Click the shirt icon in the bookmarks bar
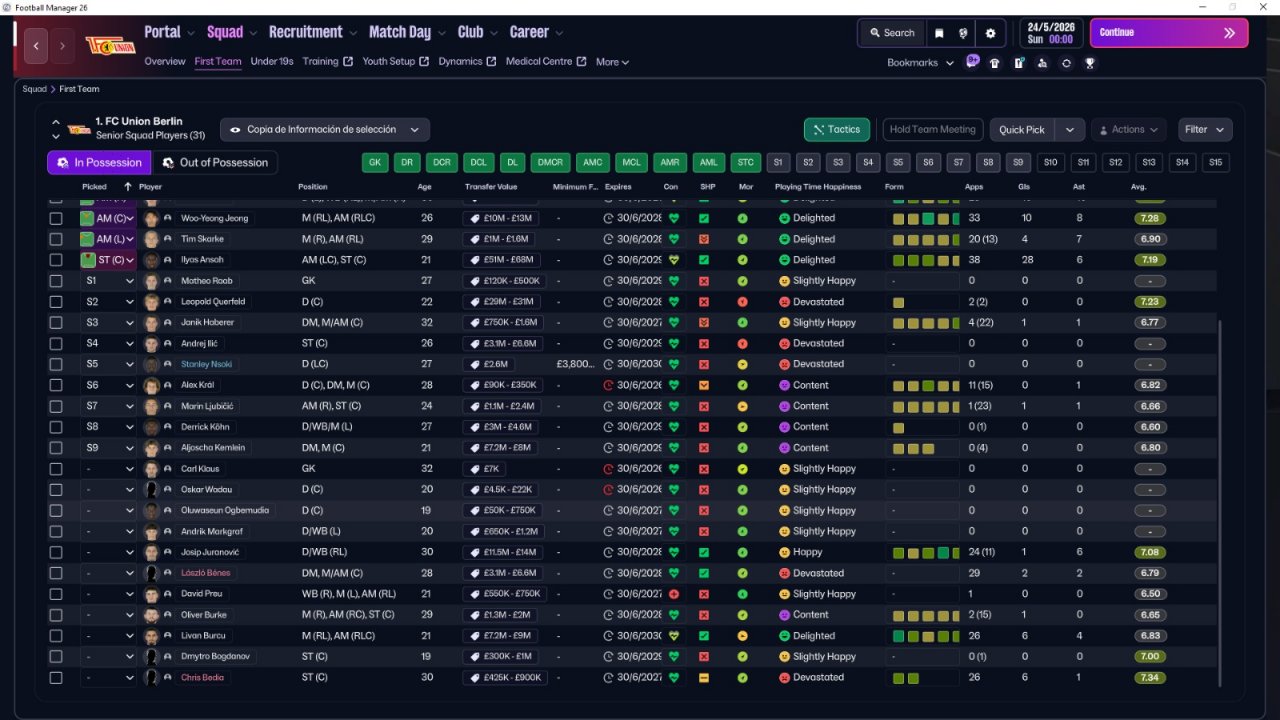The image size is (1280, 720). [x=994, y=62]
